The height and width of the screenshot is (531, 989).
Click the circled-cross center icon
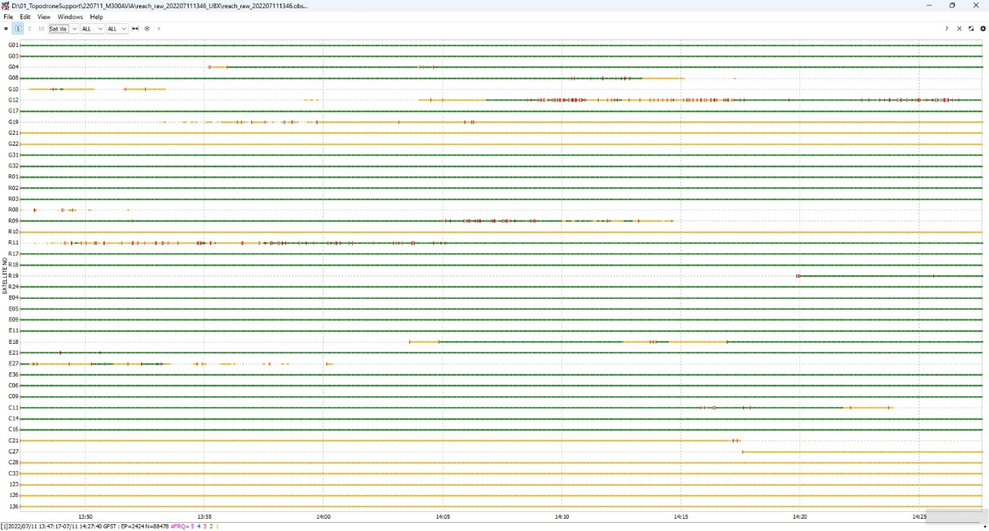point(147,28)
